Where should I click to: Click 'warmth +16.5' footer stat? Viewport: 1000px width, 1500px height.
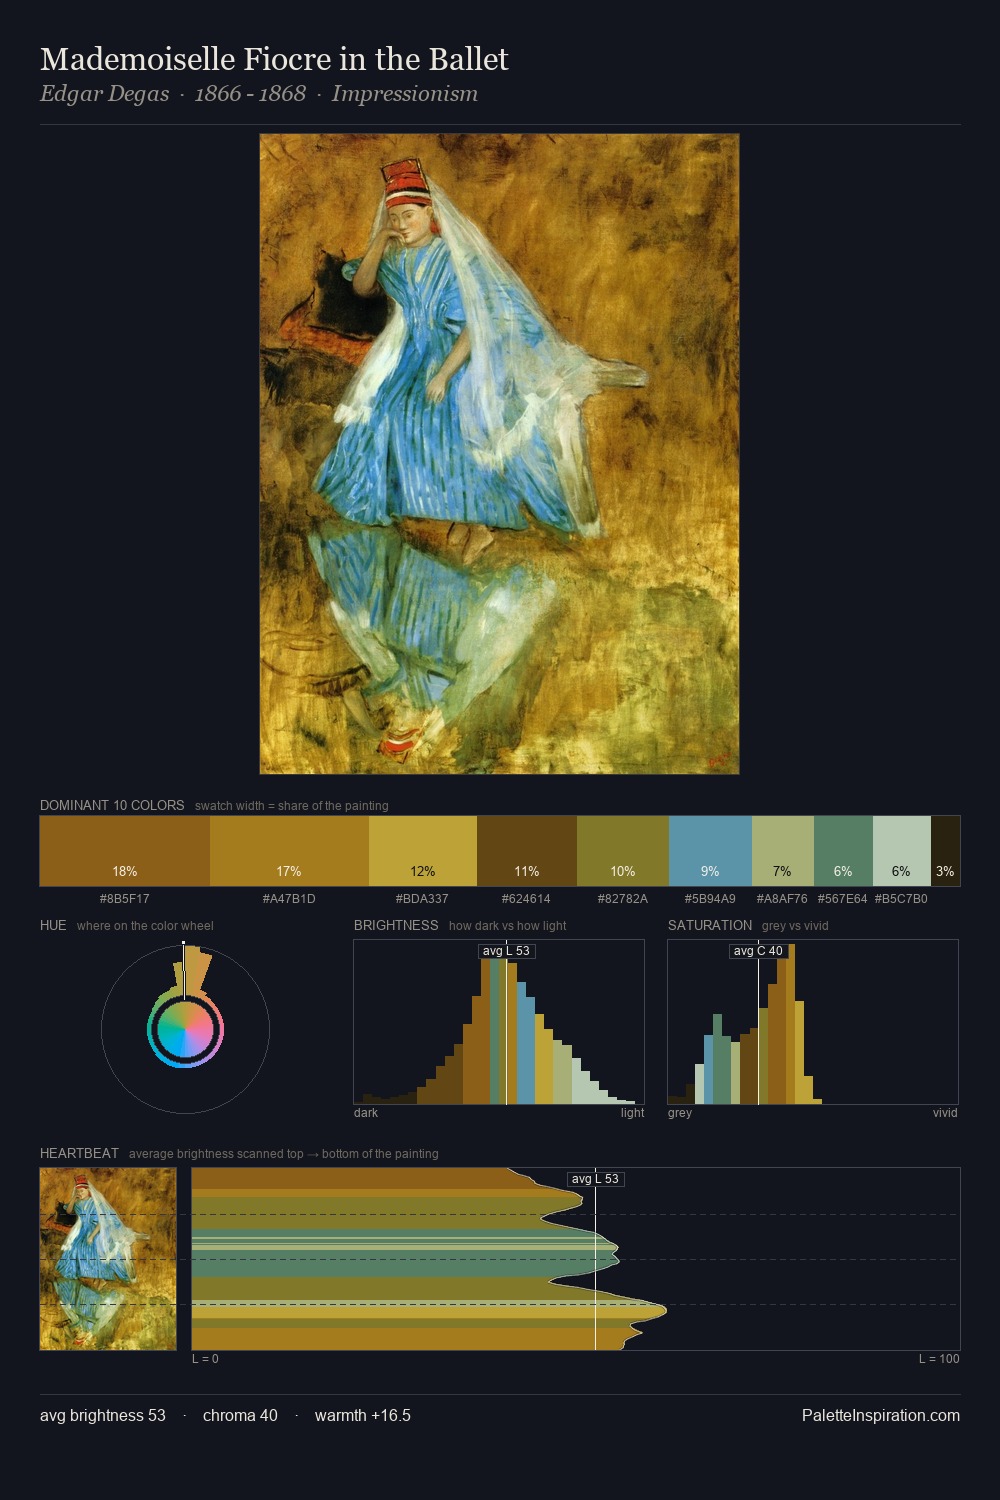coord(363,1415)
